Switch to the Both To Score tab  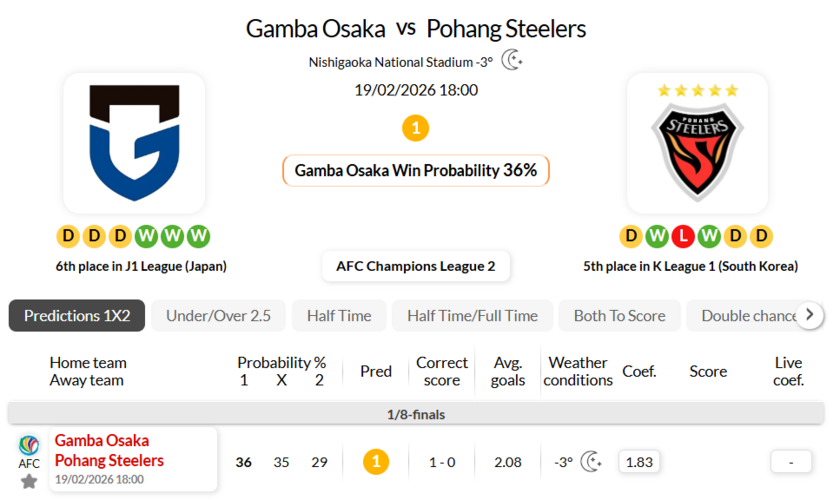pos(619,315)
